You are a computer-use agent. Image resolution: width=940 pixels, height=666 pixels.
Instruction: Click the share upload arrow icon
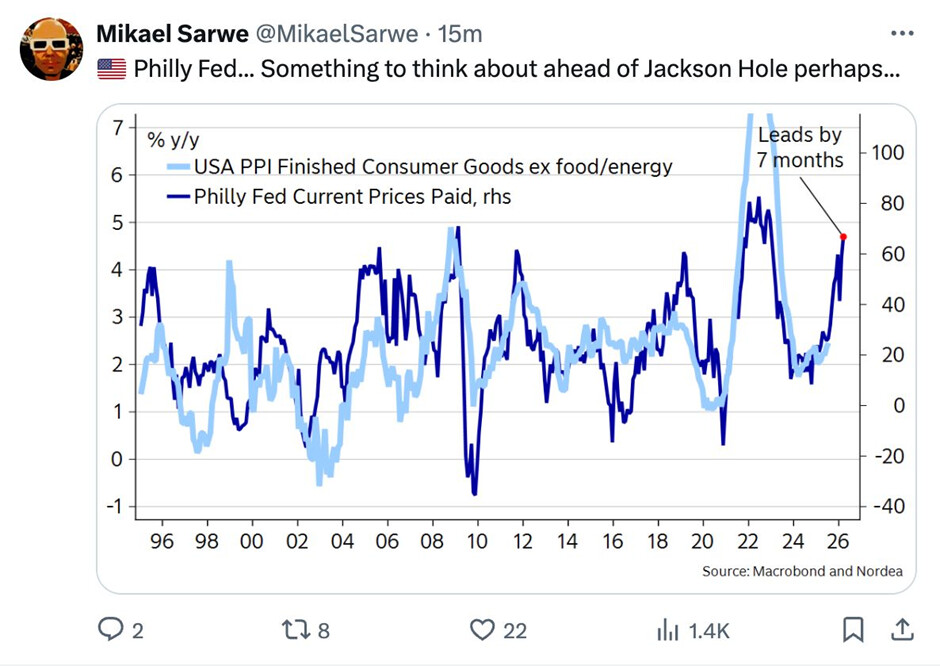tap(901, 630)
